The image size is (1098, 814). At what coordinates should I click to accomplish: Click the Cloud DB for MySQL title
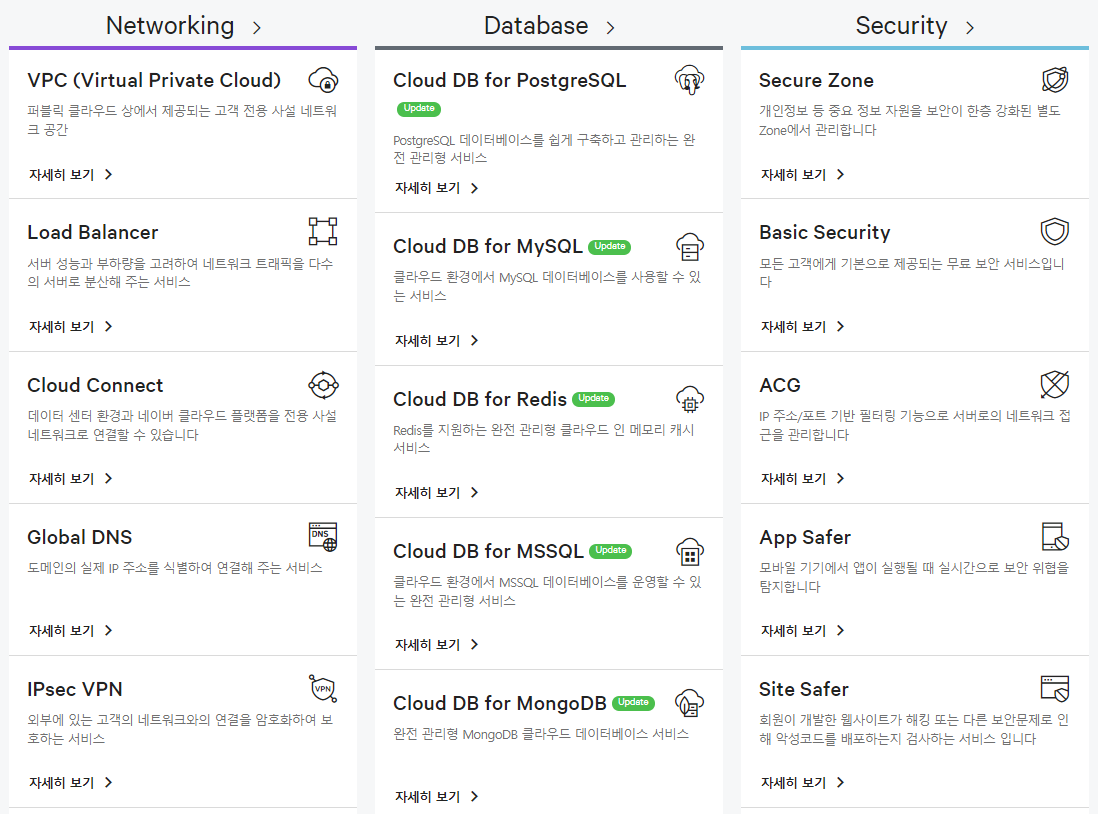pos(488,247)
